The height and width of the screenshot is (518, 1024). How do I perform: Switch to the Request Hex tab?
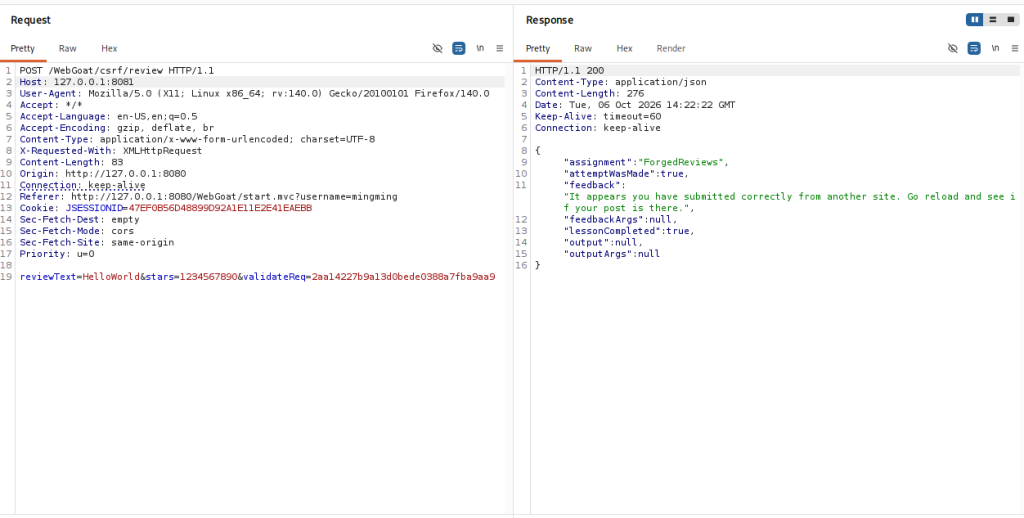(x=109, y=48)
